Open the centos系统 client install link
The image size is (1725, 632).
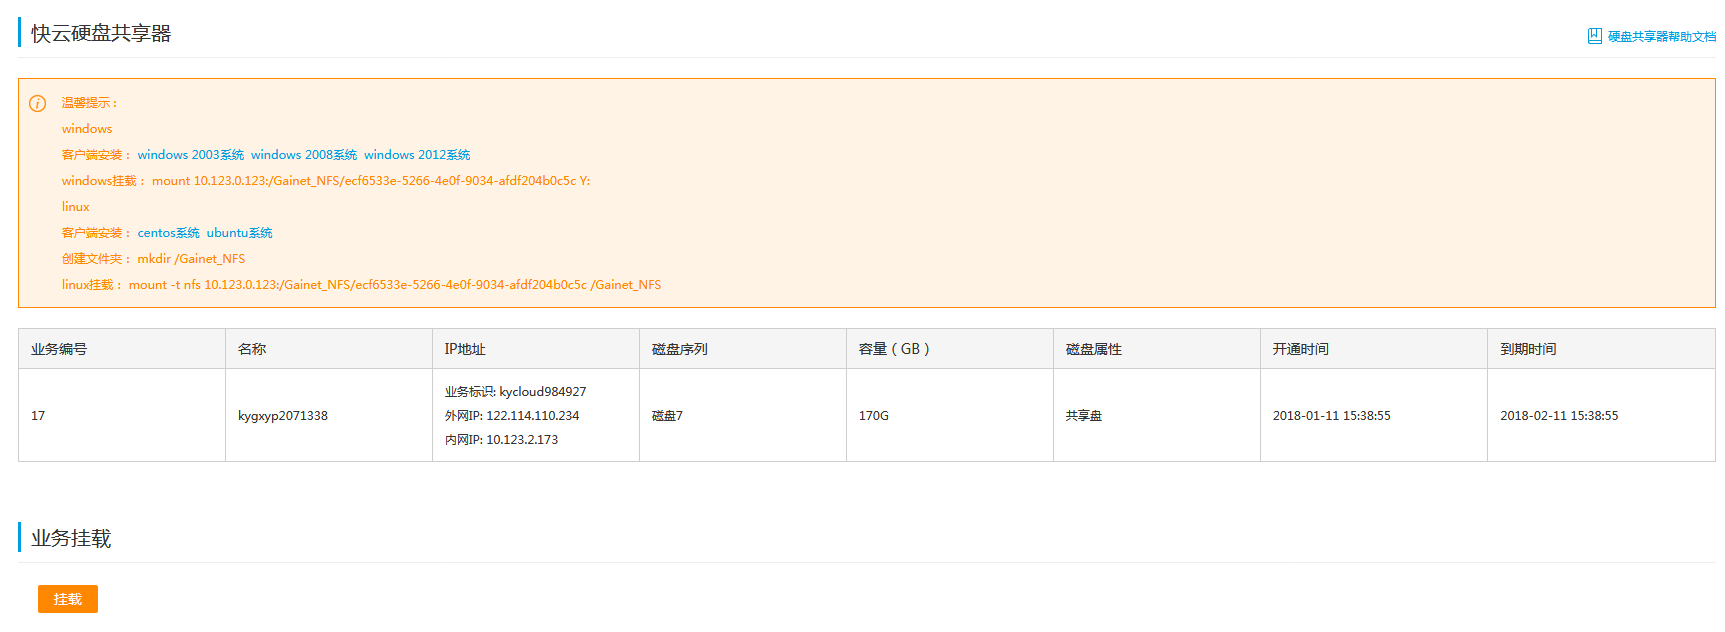tap(168, 233)
